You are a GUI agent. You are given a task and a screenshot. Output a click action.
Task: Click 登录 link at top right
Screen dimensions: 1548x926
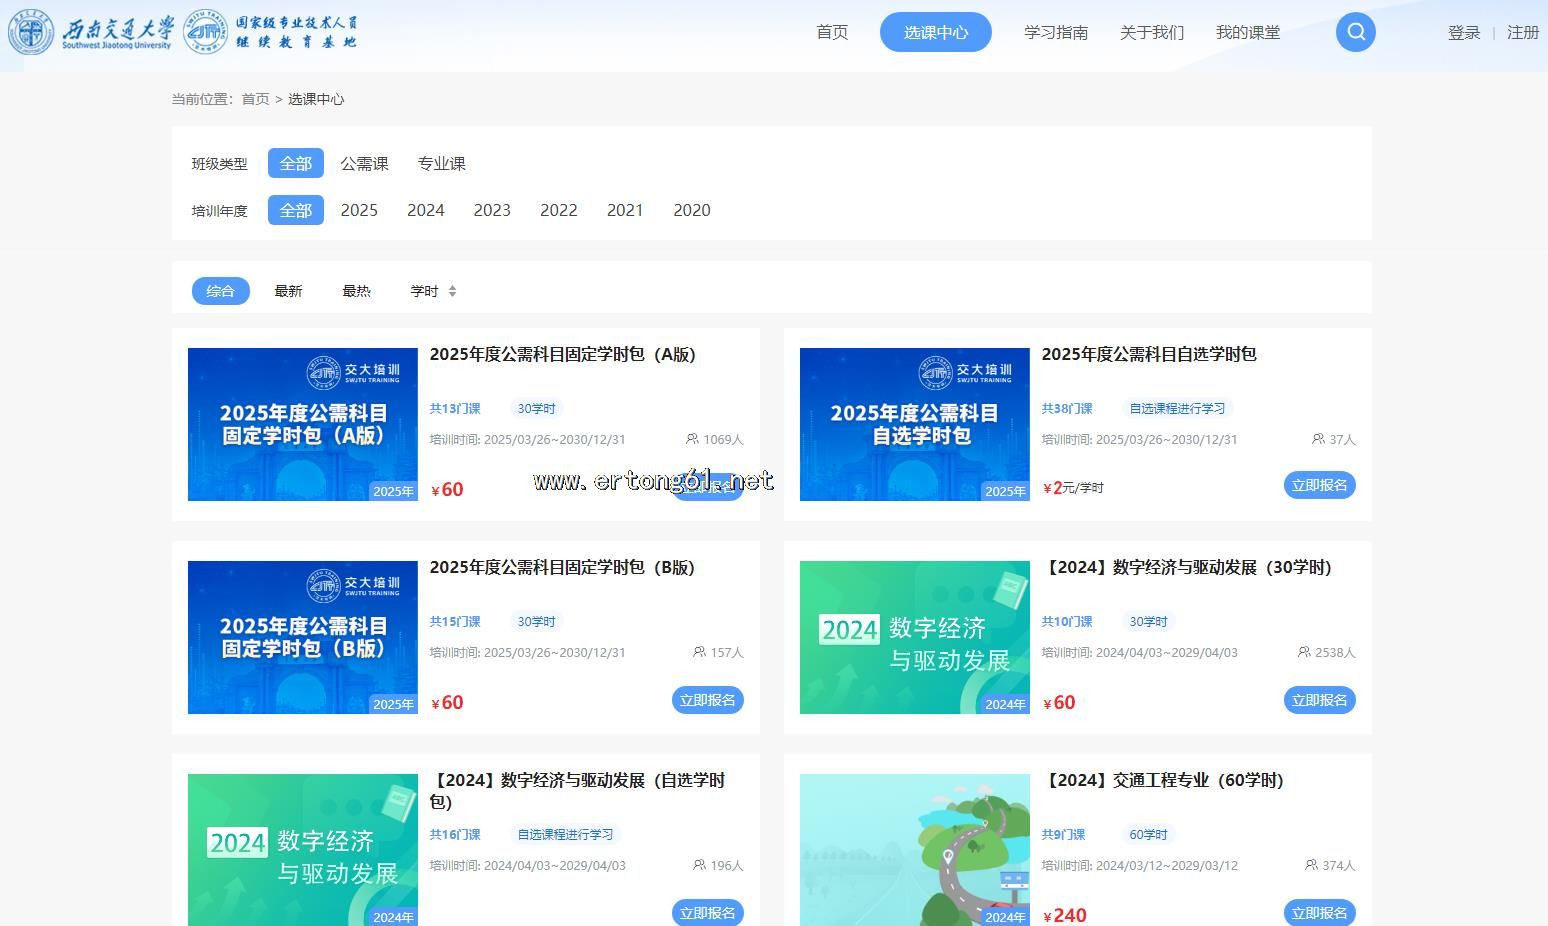[1463, 33]
